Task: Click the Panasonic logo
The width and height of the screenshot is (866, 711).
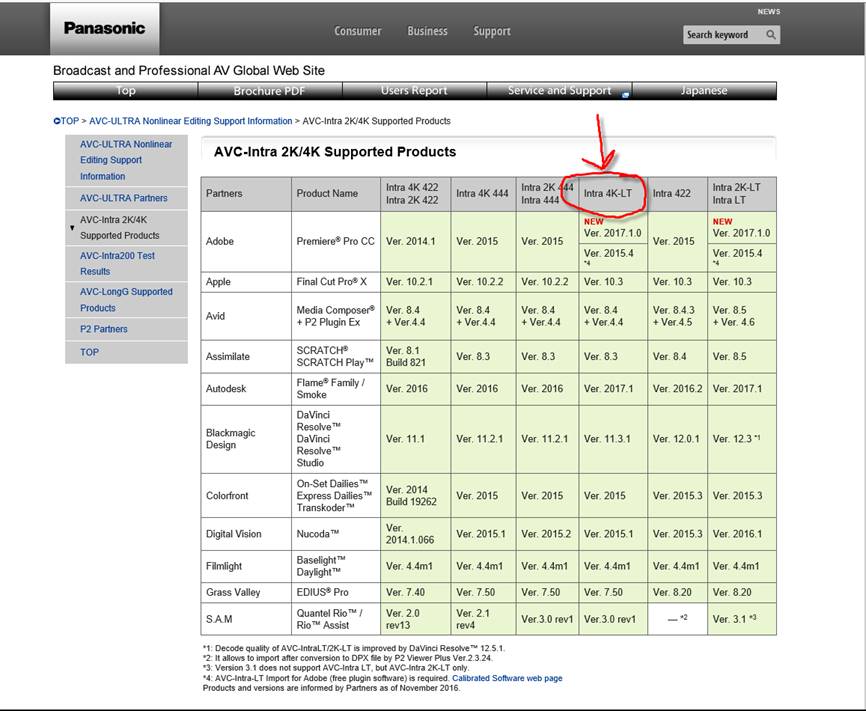Action: click(x=104, y=28)
